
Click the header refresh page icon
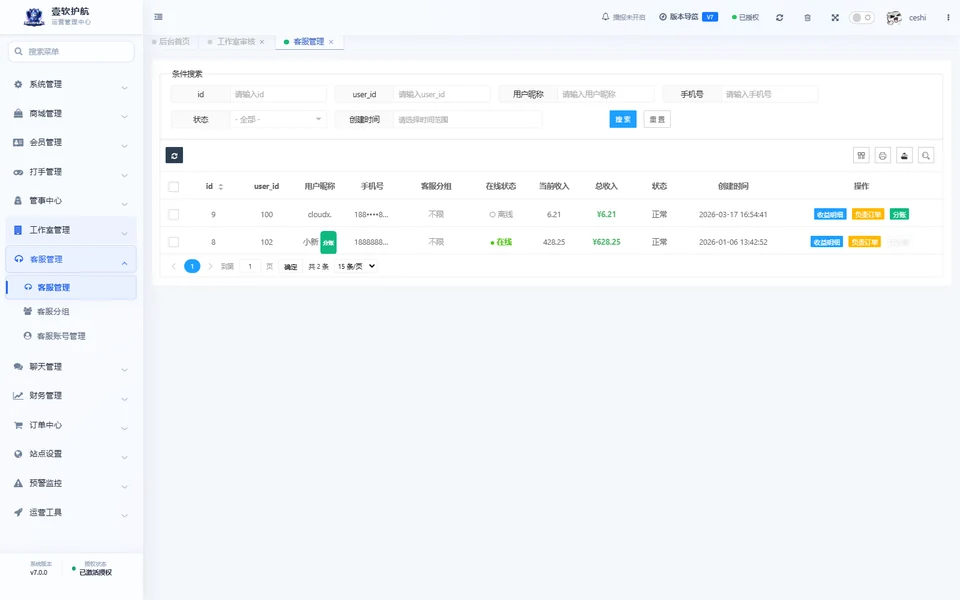click(779, 18)
